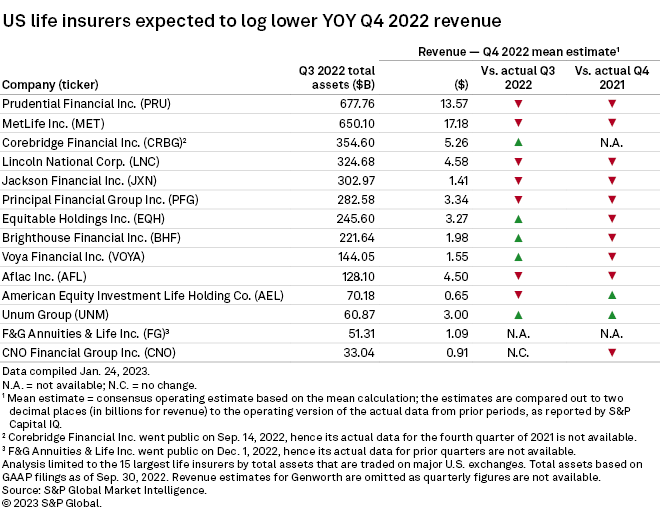Viewport: 660px width, 520px height.
Task: Click the revenue estimate value 17.18
Action: pos(456,123)
